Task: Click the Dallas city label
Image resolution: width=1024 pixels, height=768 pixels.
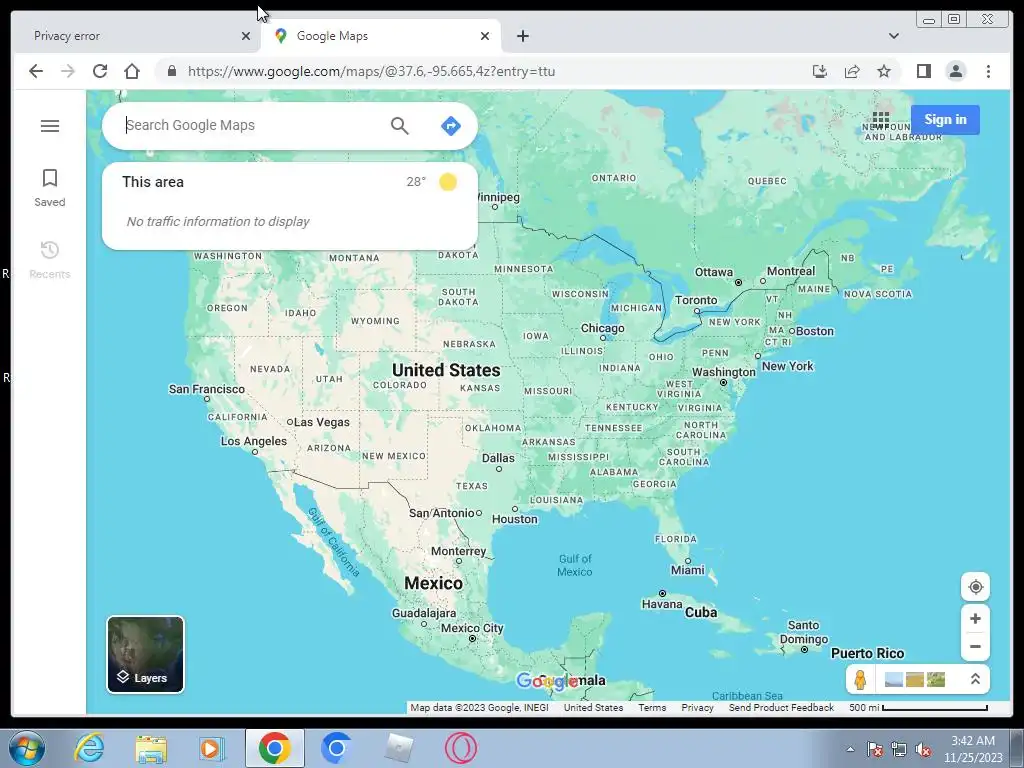Action: (498, 458)
